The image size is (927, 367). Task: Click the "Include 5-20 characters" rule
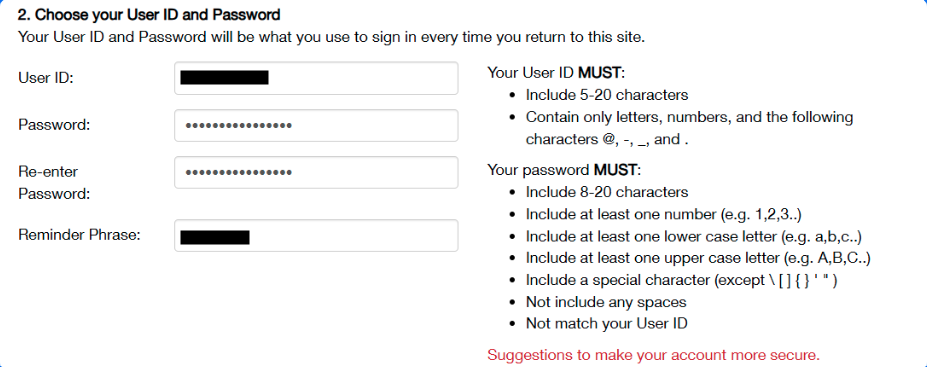[607, 95]
